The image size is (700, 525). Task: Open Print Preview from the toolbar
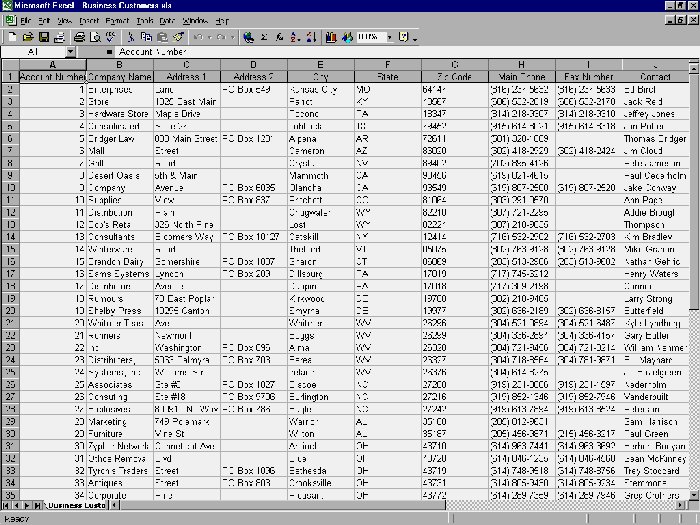(x=95, y=37)
